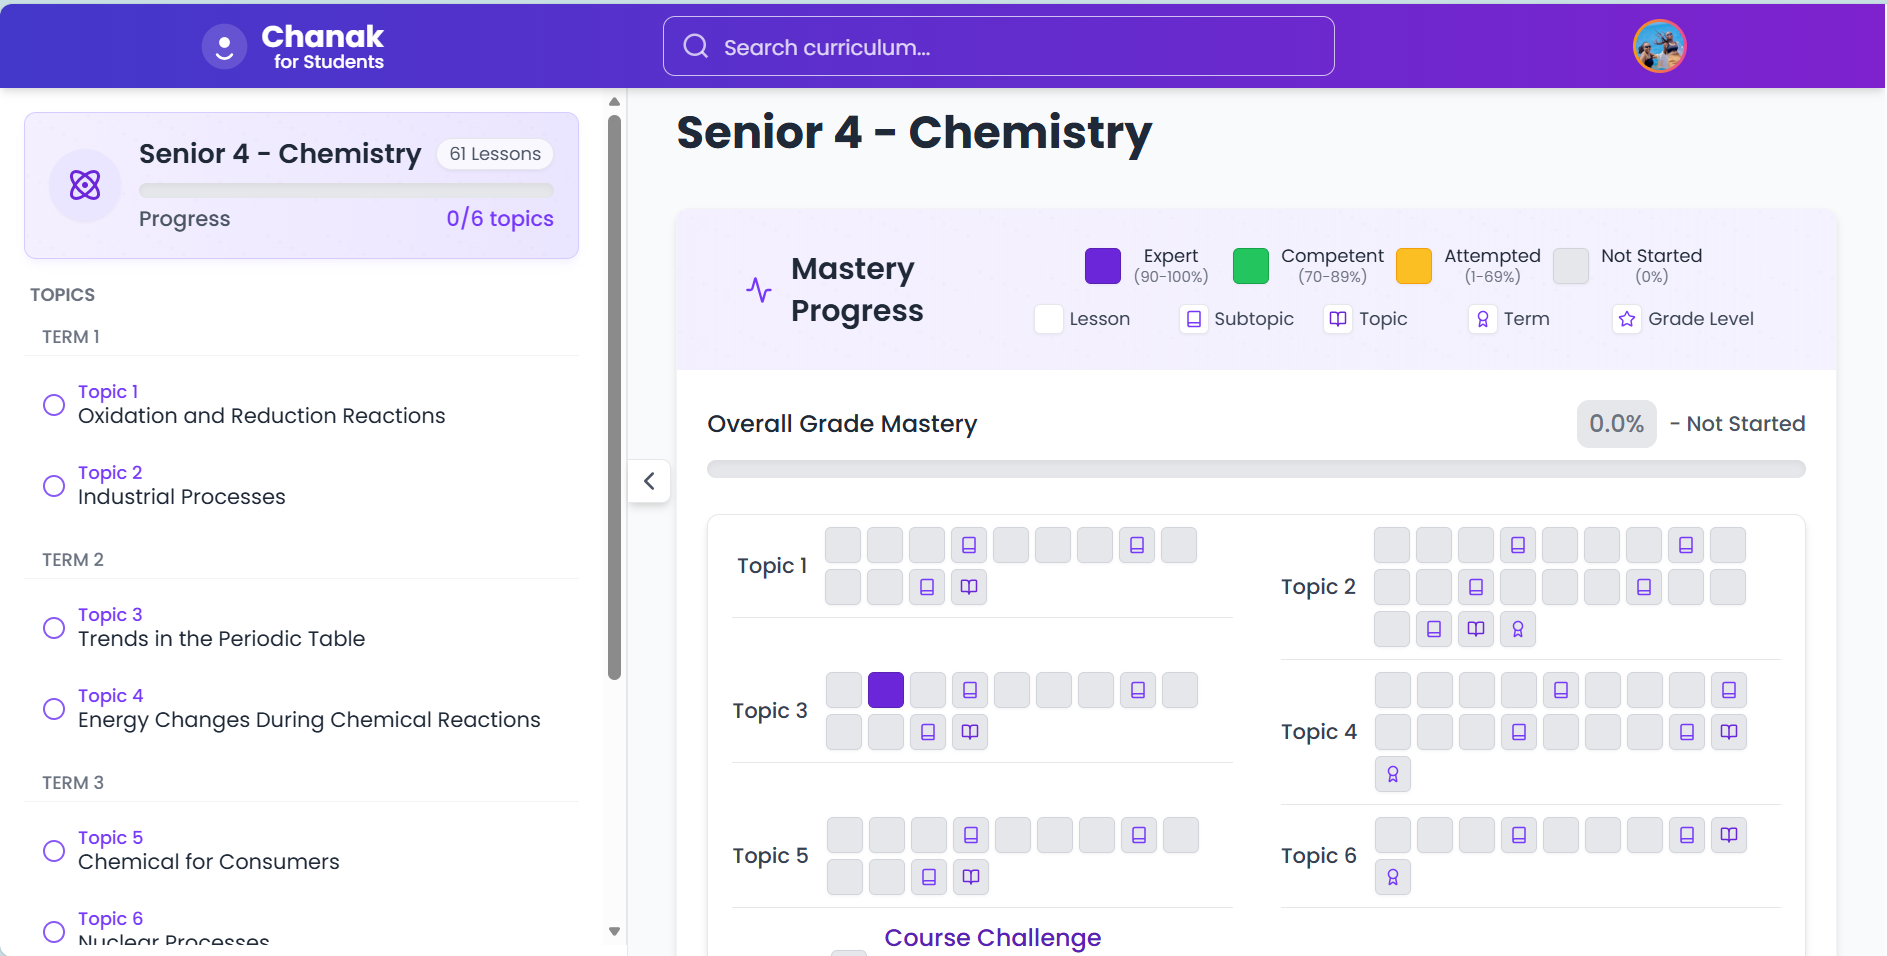The image size is (1887, 956).
Task: Select the Chanak for Students logo icon
Action: coord(224,45)
